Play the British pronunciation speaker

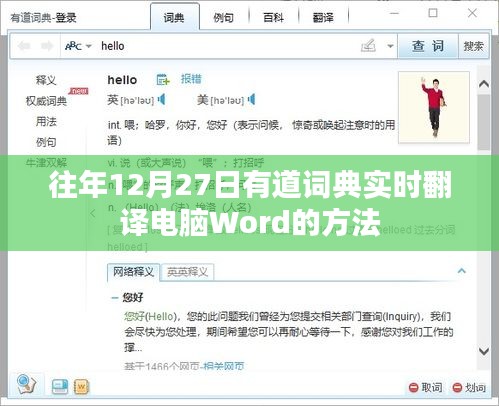(162, 99)
